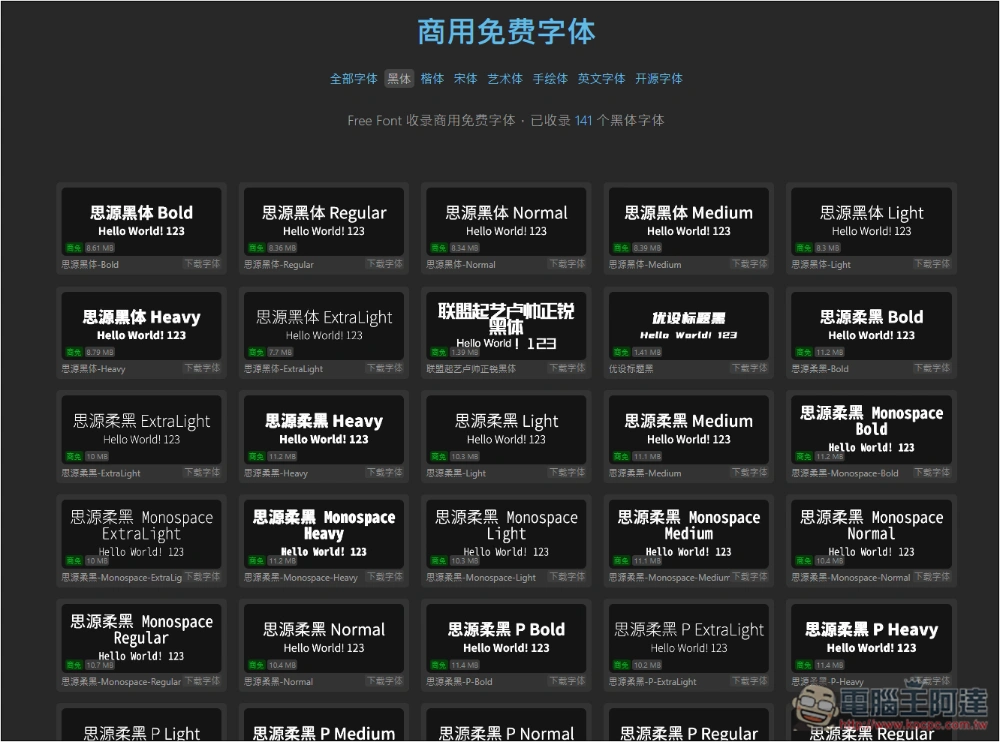Click the 141 font count link
1000x742 pixels.
(x=583, y=121)
